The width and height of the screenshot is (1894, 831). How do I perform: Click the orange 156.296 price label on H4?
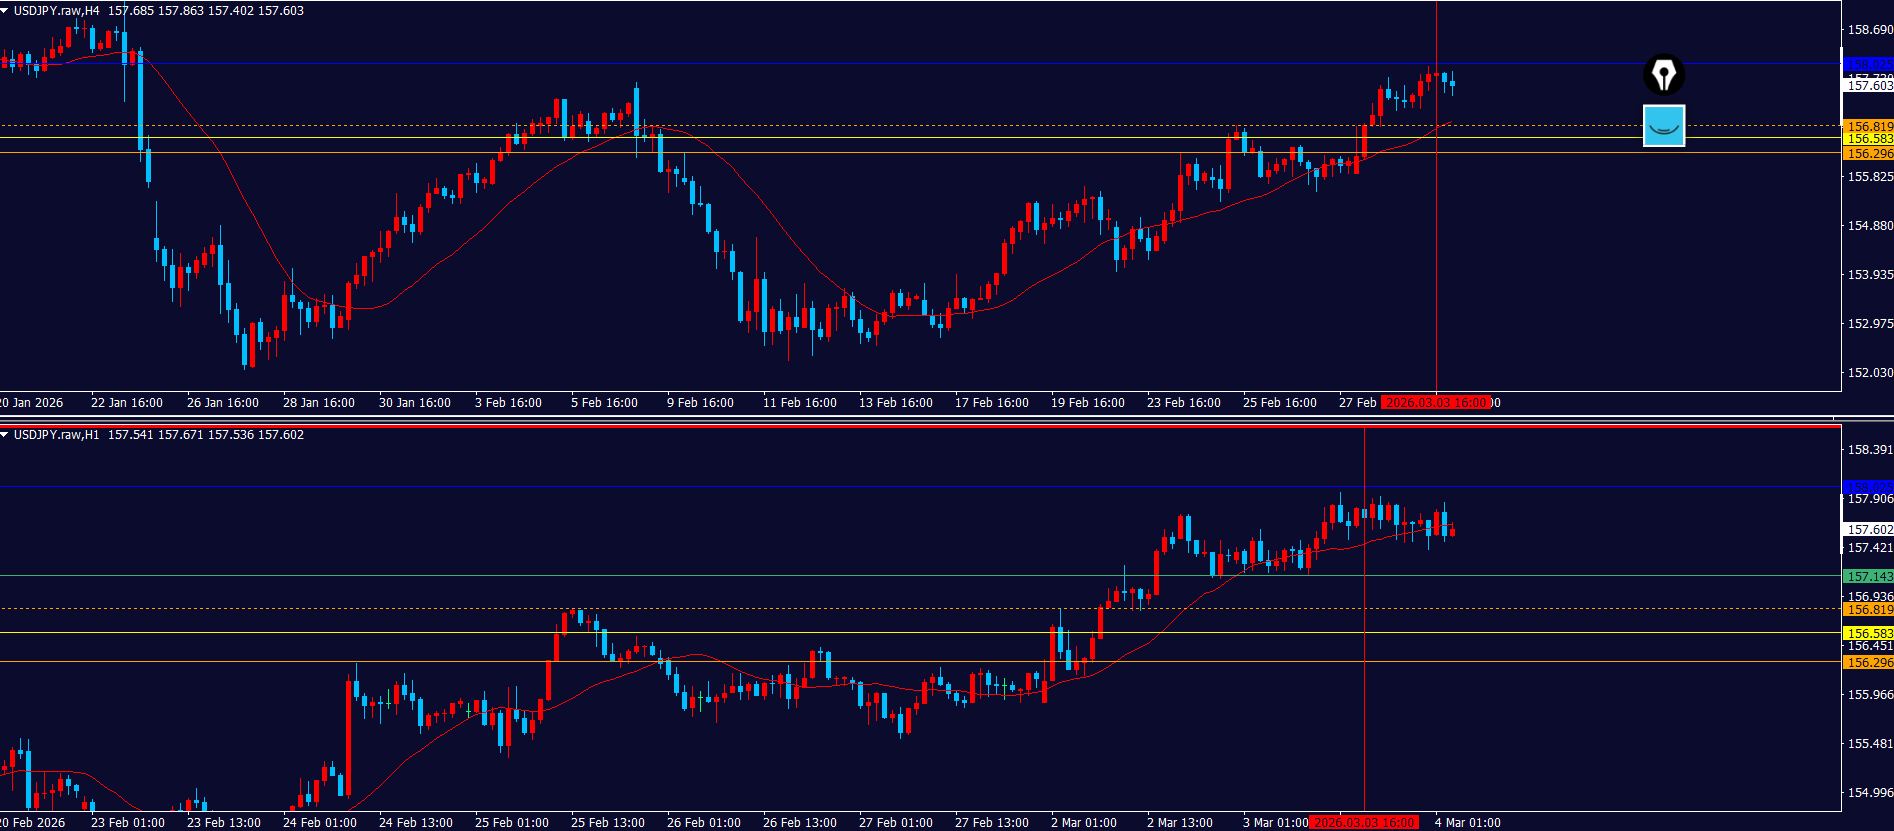1868,153
